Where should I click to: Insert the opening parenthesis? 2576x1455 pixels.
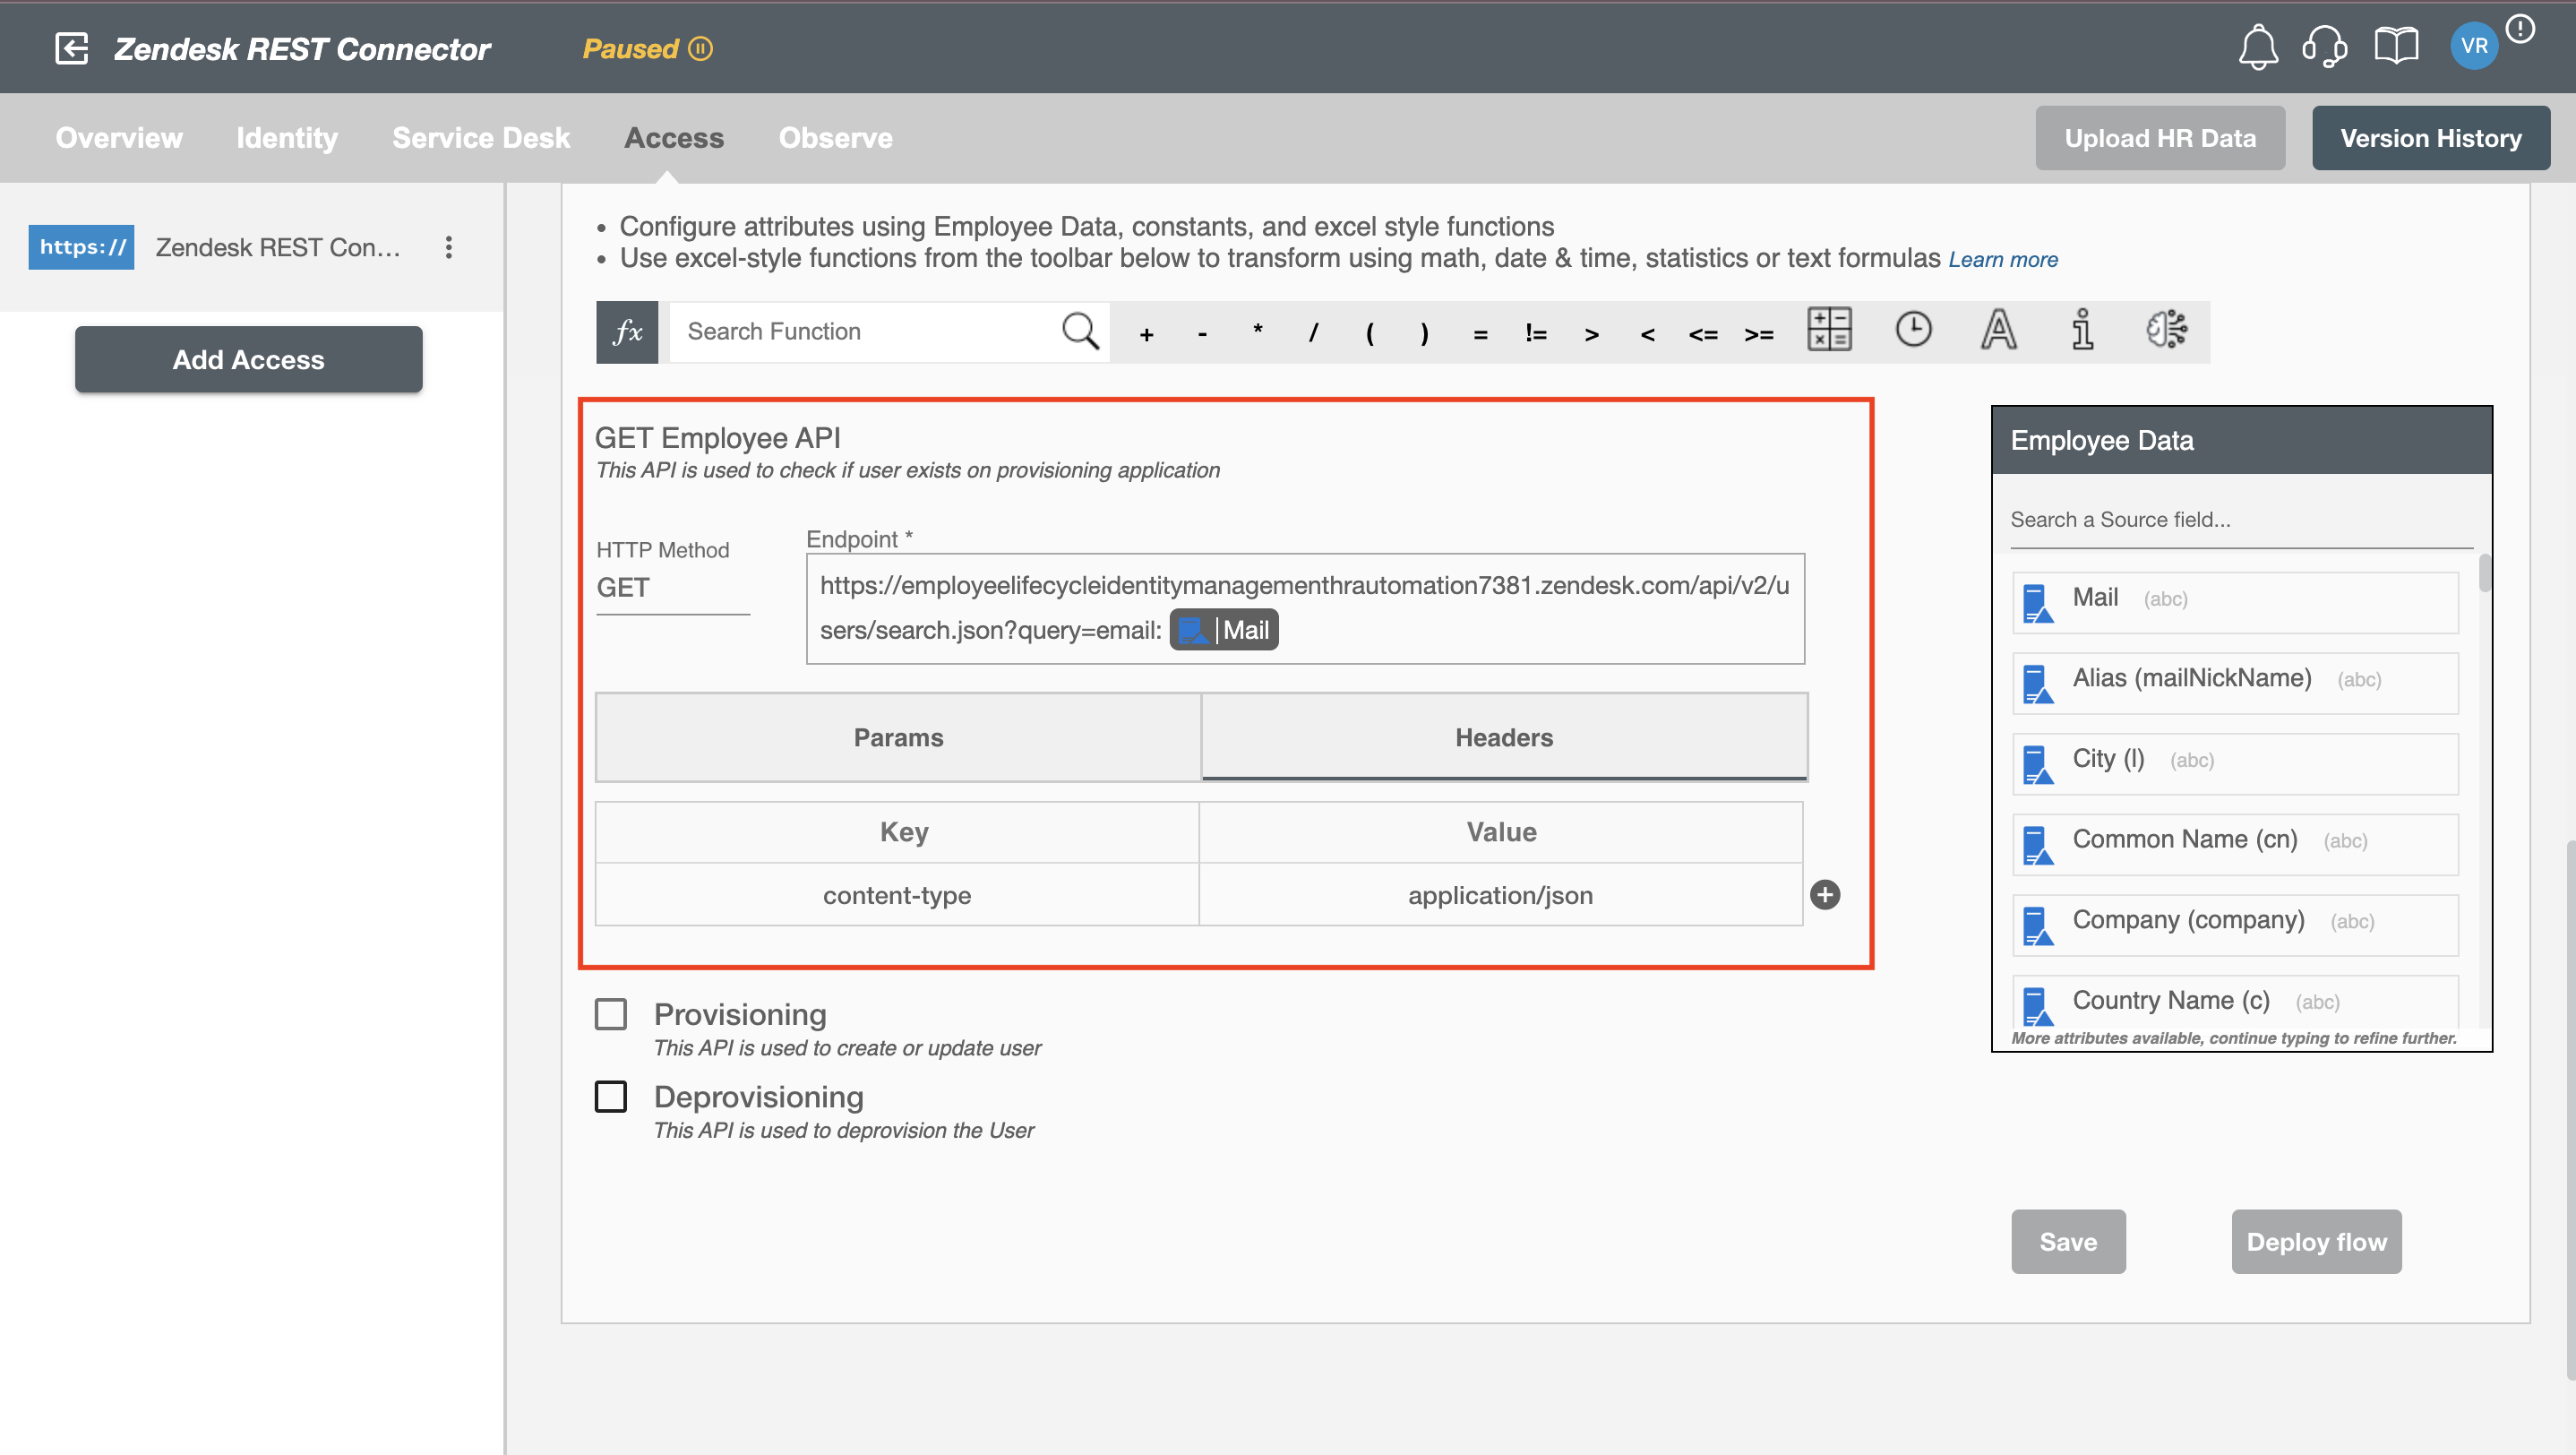1369,332
